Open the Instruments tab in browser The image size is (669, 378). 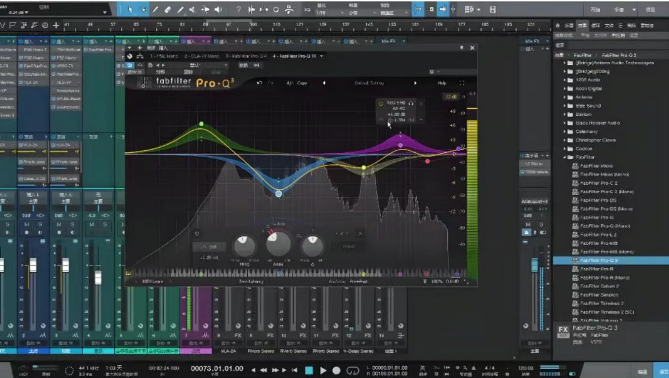(x=570, y=26)
